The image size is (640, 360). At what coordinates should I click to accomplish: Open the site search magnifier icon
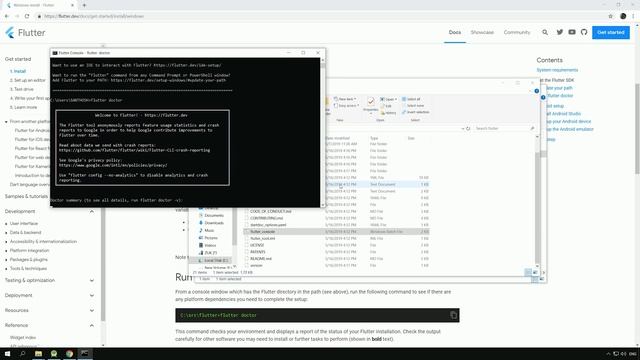(545, 32)
